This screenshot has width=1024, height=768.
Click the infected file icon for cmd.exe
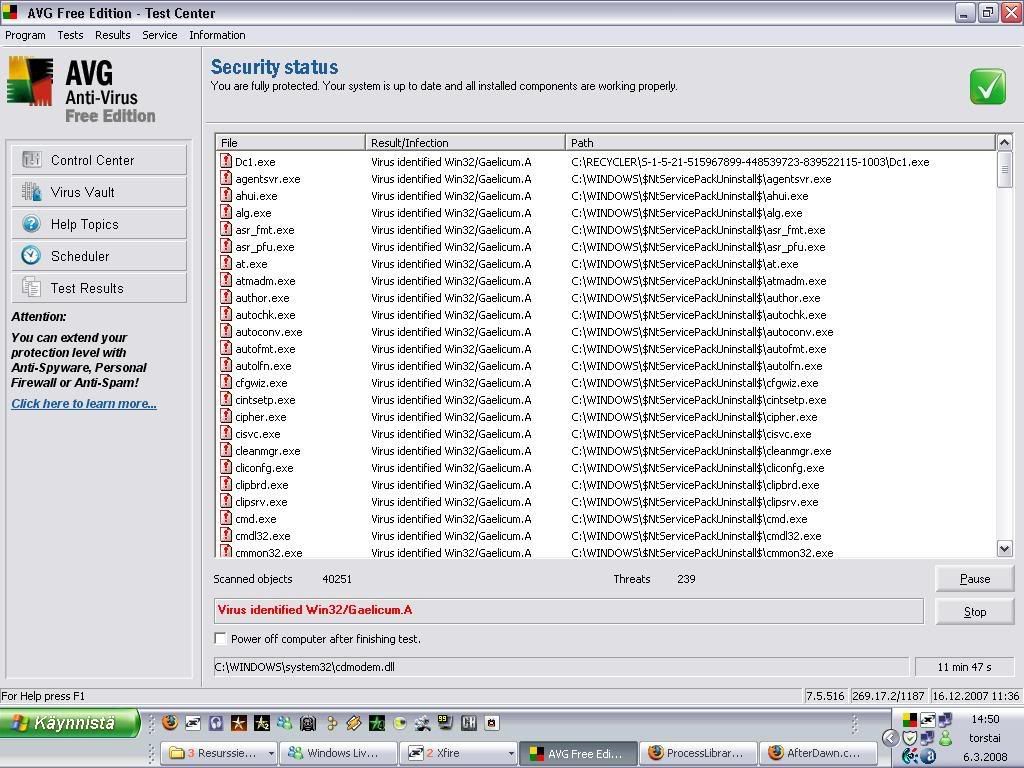(x=226, y=518)
